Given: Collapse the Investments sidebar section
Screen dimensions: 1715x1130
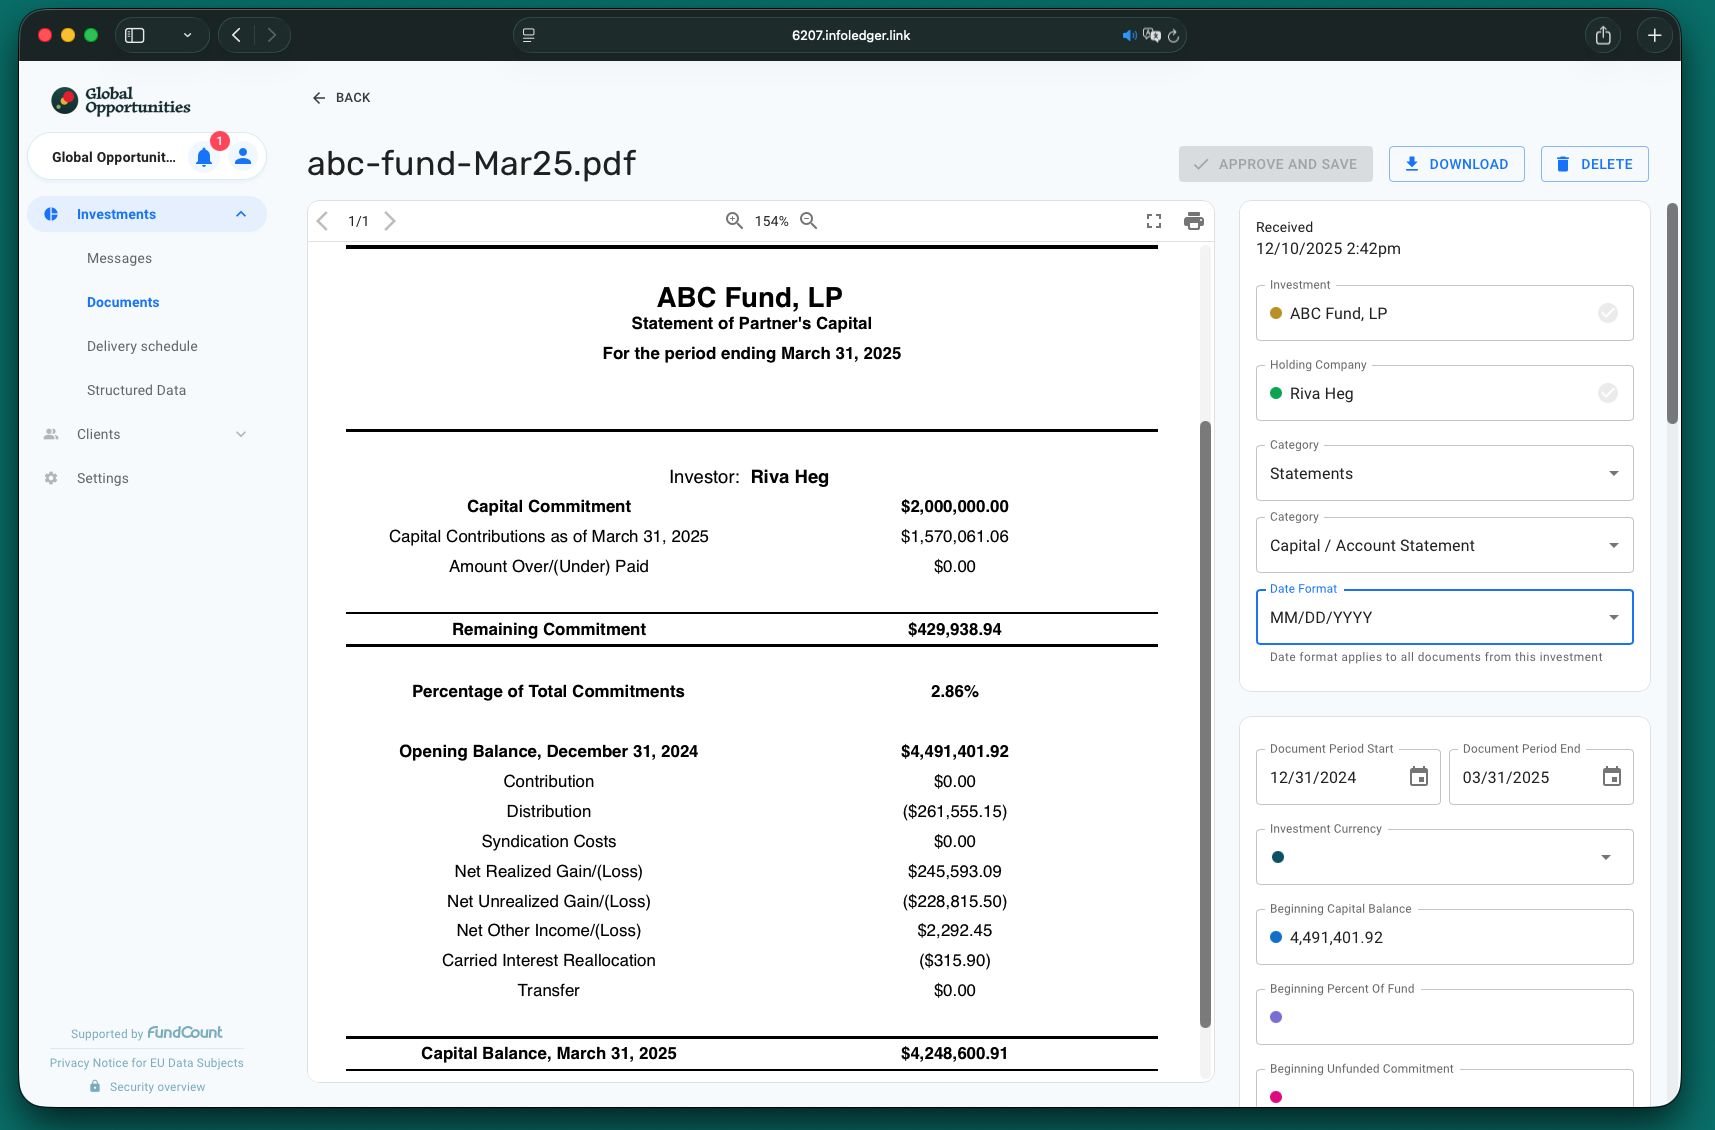Looking at the screenshot, I should (241, 214).
